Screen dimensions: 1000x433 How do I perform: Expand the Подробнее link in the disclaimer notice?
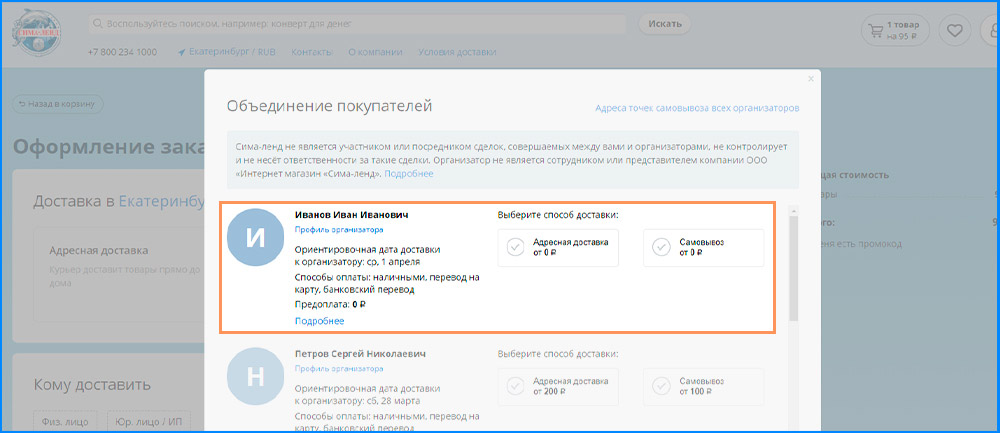coord(409,174)
